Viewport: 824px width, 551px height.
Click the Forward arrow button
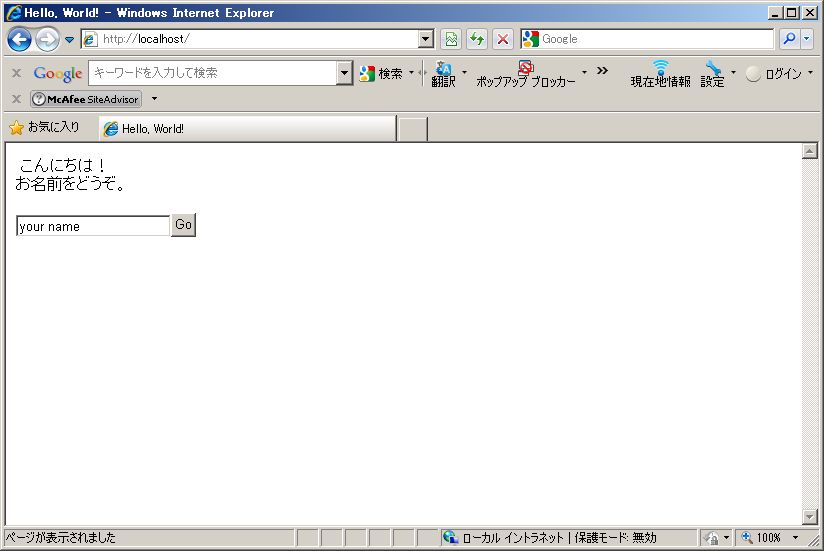click(47, 39)
